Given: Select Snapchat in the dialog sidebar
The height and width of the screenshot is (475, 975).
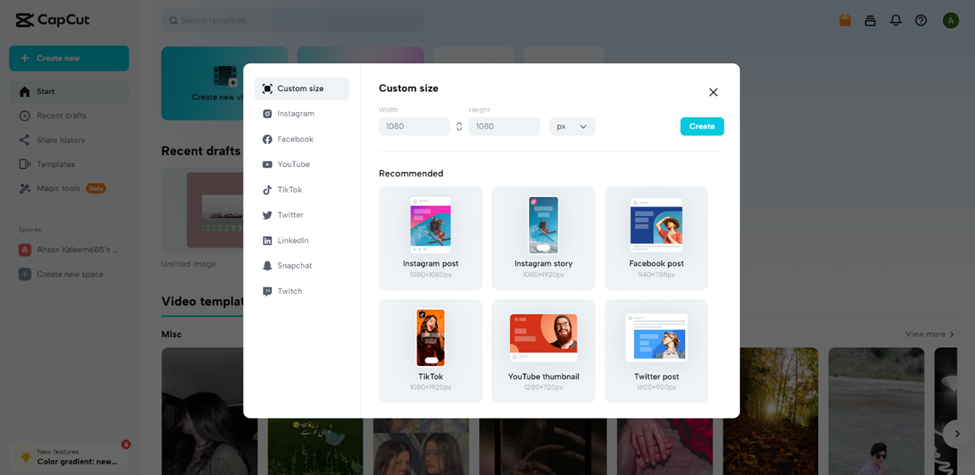Looking at the screenshot, I should pos(302,265).
